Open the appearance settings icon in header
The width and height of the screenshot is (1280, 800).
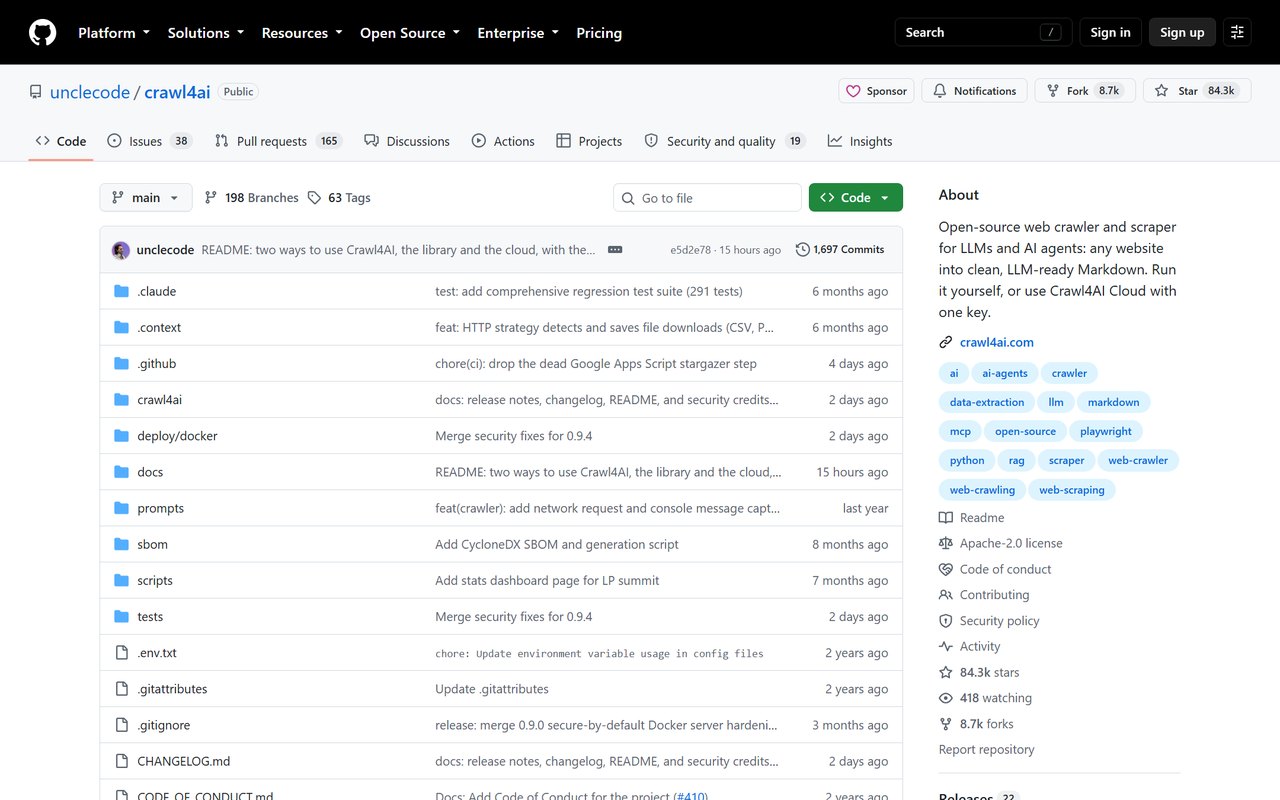(x=1237, y=33)
